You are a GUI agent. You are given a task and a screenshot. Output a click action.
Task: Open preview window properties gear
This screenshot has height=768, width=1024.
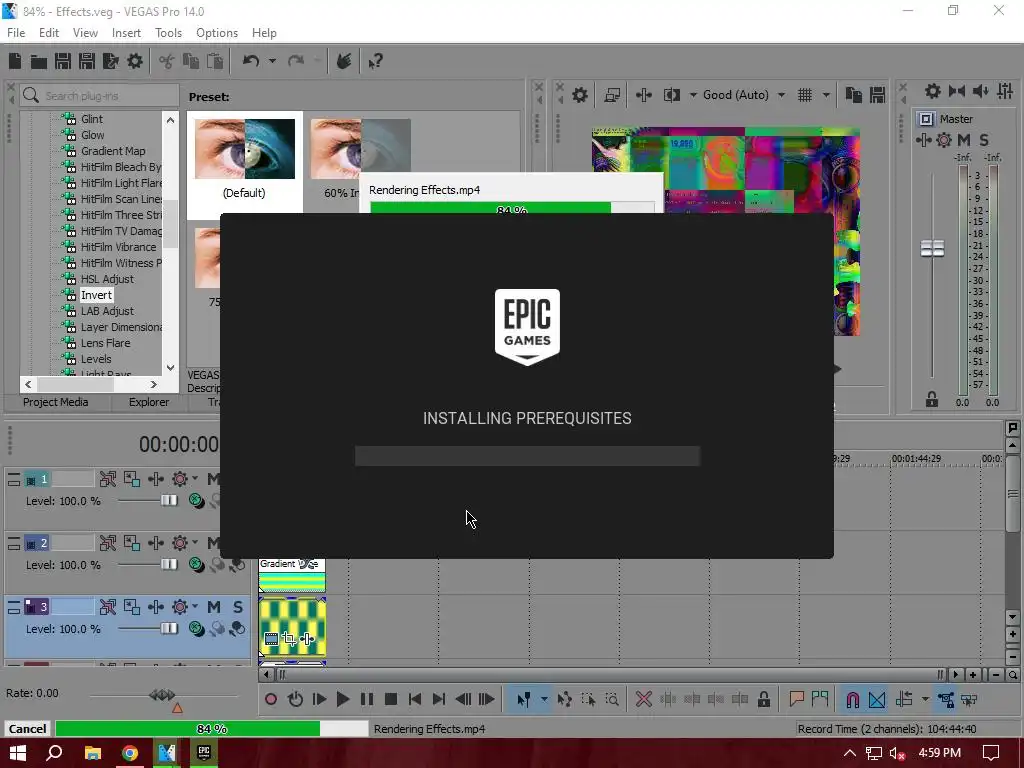tap(580, 95)
